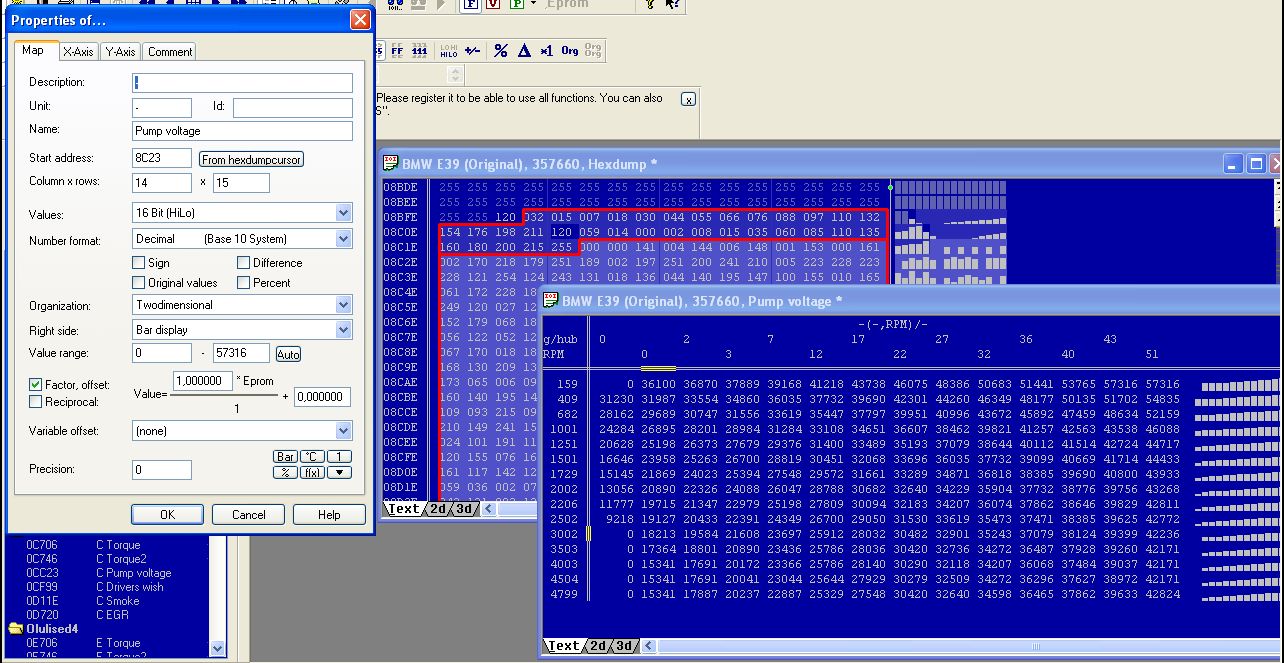The width and height of the screenshot is (1284, 663).
Task: Click the Bar unit preset button
Action: click(x=285, y=457)
